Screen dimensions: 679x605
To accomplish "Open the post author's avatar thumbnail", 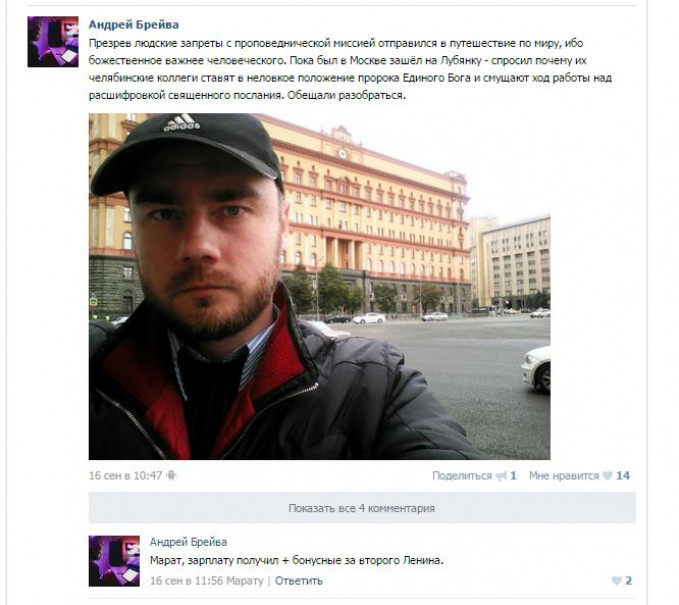I will click(x=53, y=42).
